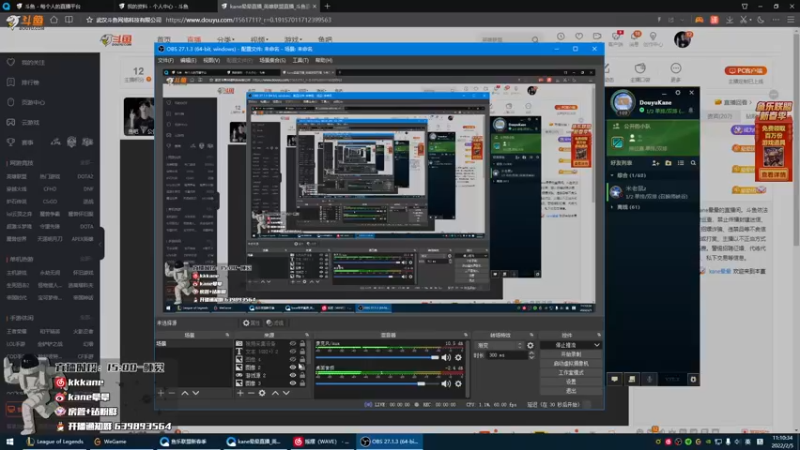Open the source Filters button in OBS
Viewport: 800px width, 450px height.
(x=274, y=323)
